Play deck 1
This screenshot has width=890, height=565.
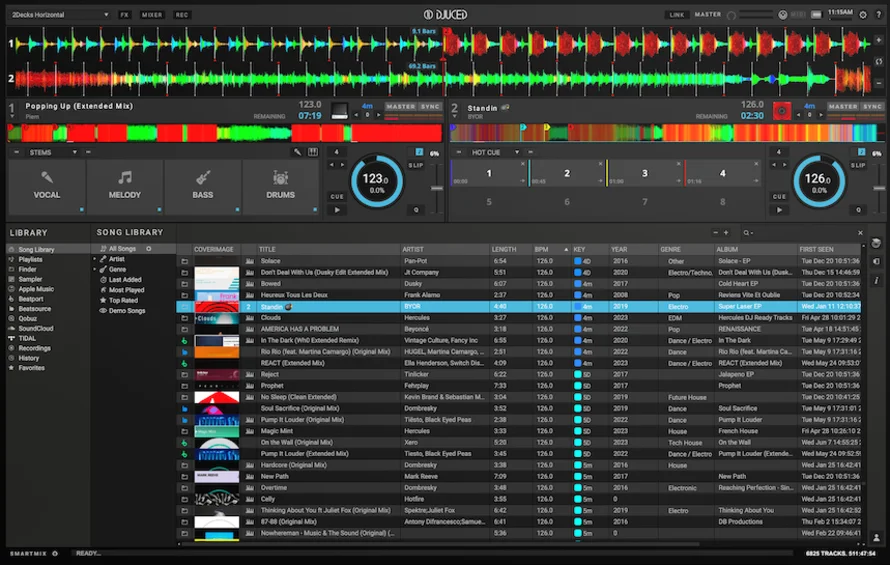point(337,210)
